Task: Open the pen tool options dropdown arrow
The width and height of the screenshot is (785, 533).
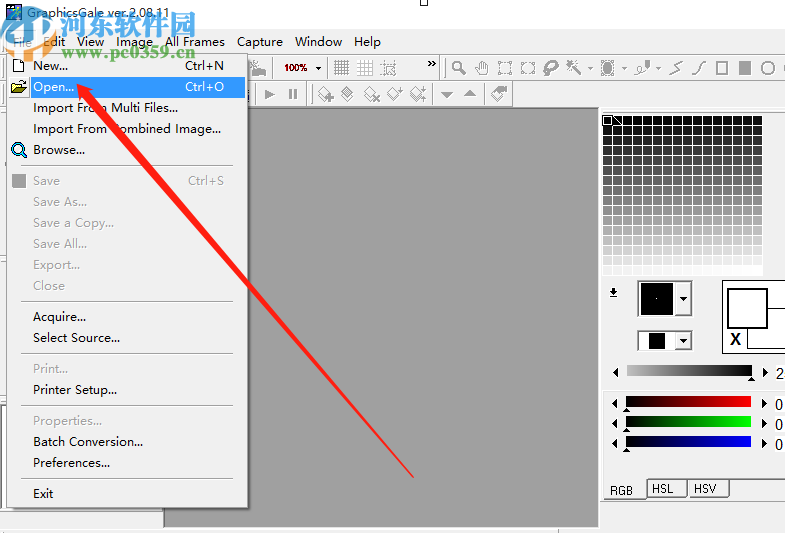Action: click(658, 68)
